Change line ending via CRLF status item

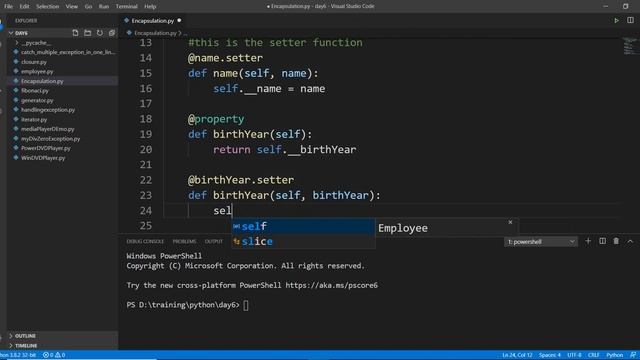[x=593, y=355]
